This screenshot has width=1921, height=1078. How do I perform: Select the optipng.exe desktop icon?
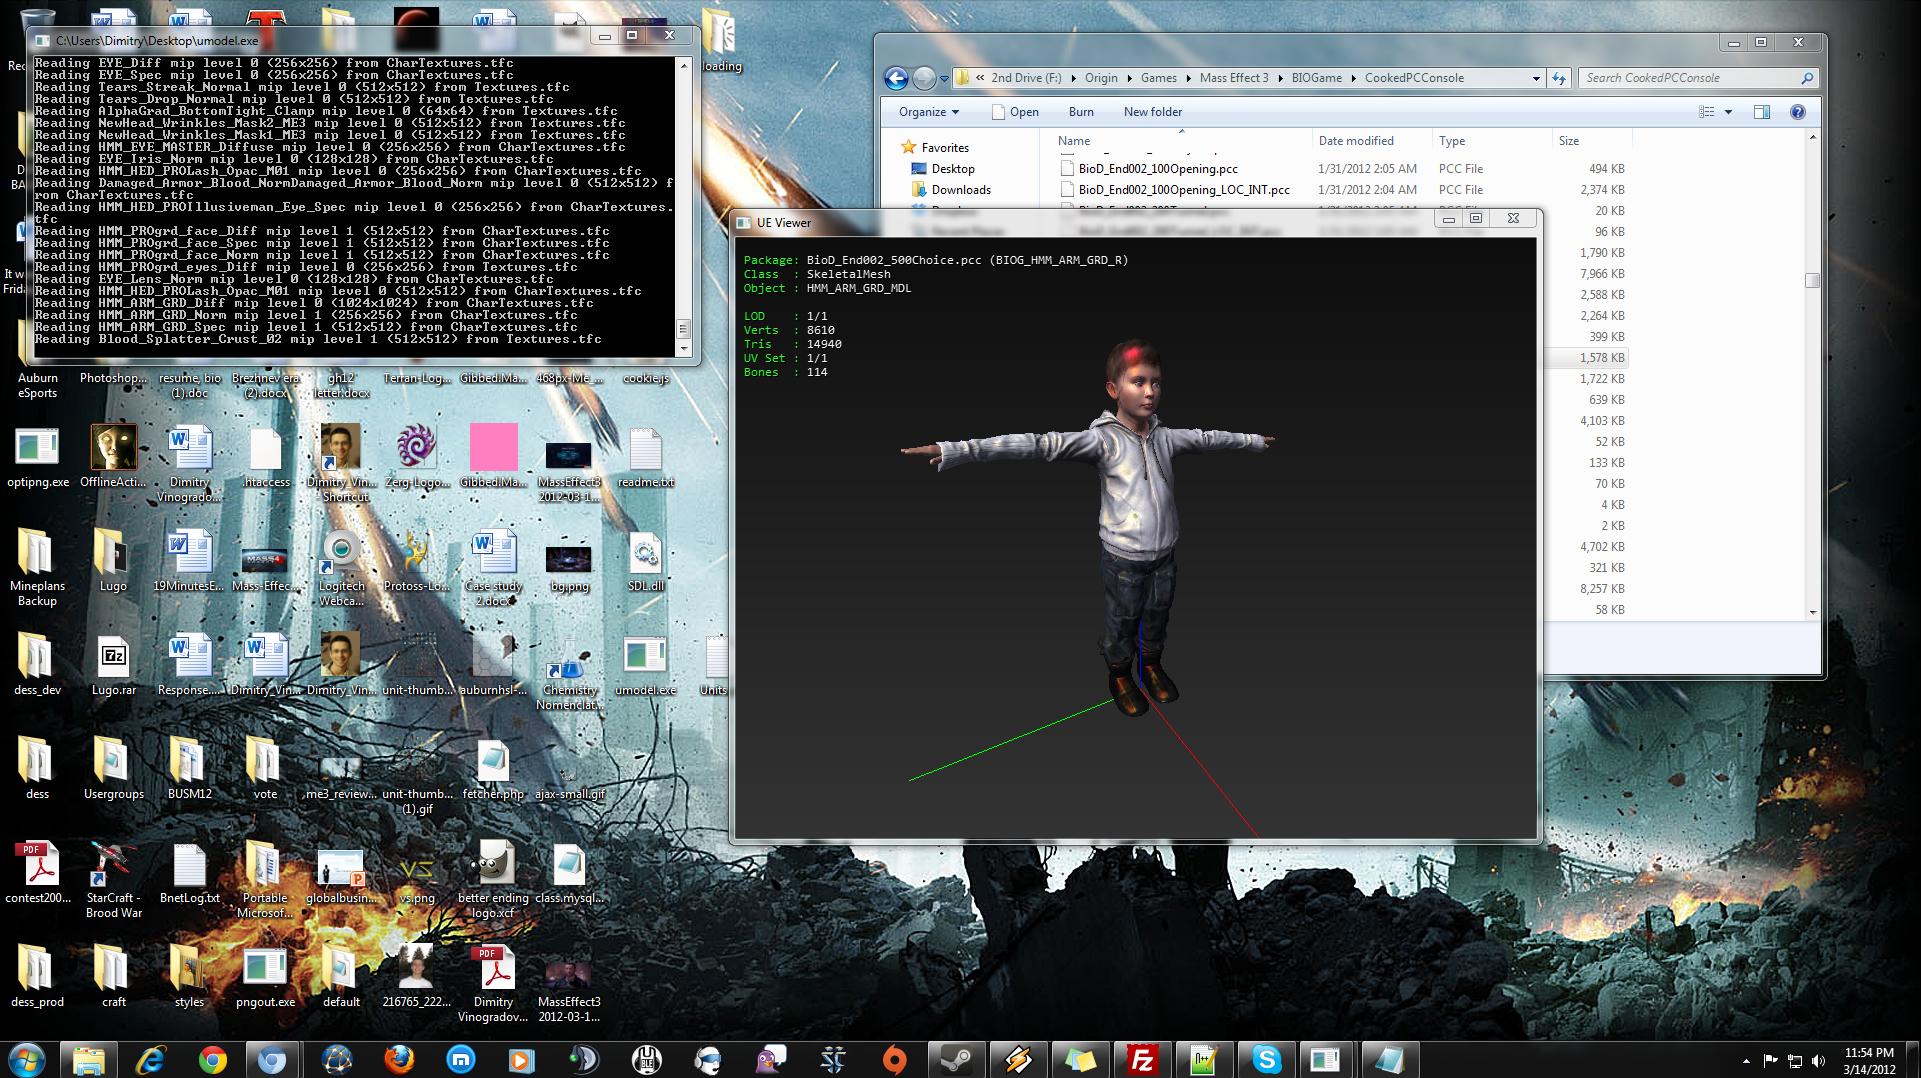pyautogui.click(x=38, y=458)
